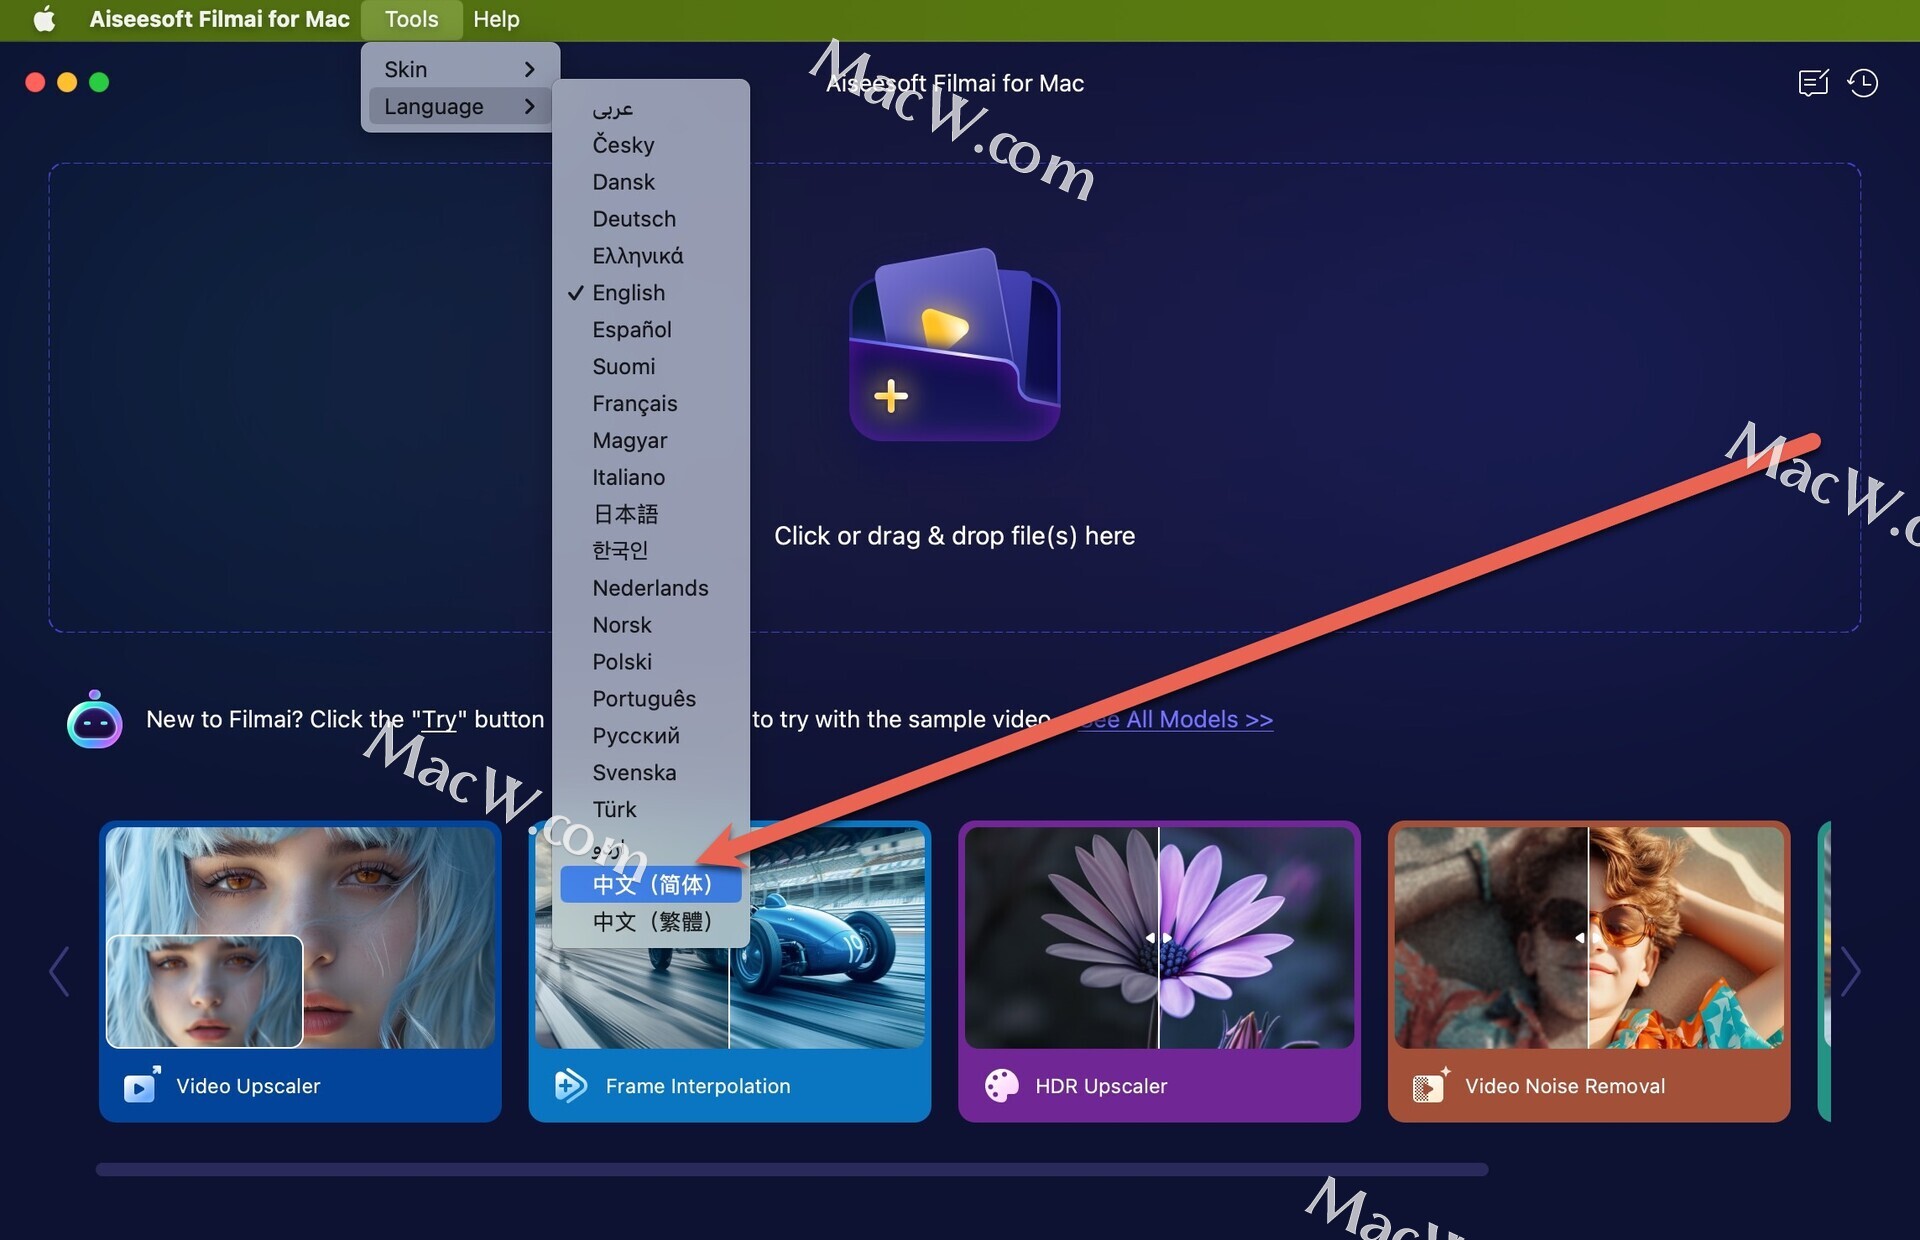Open the Apple menu

point(44,19)
